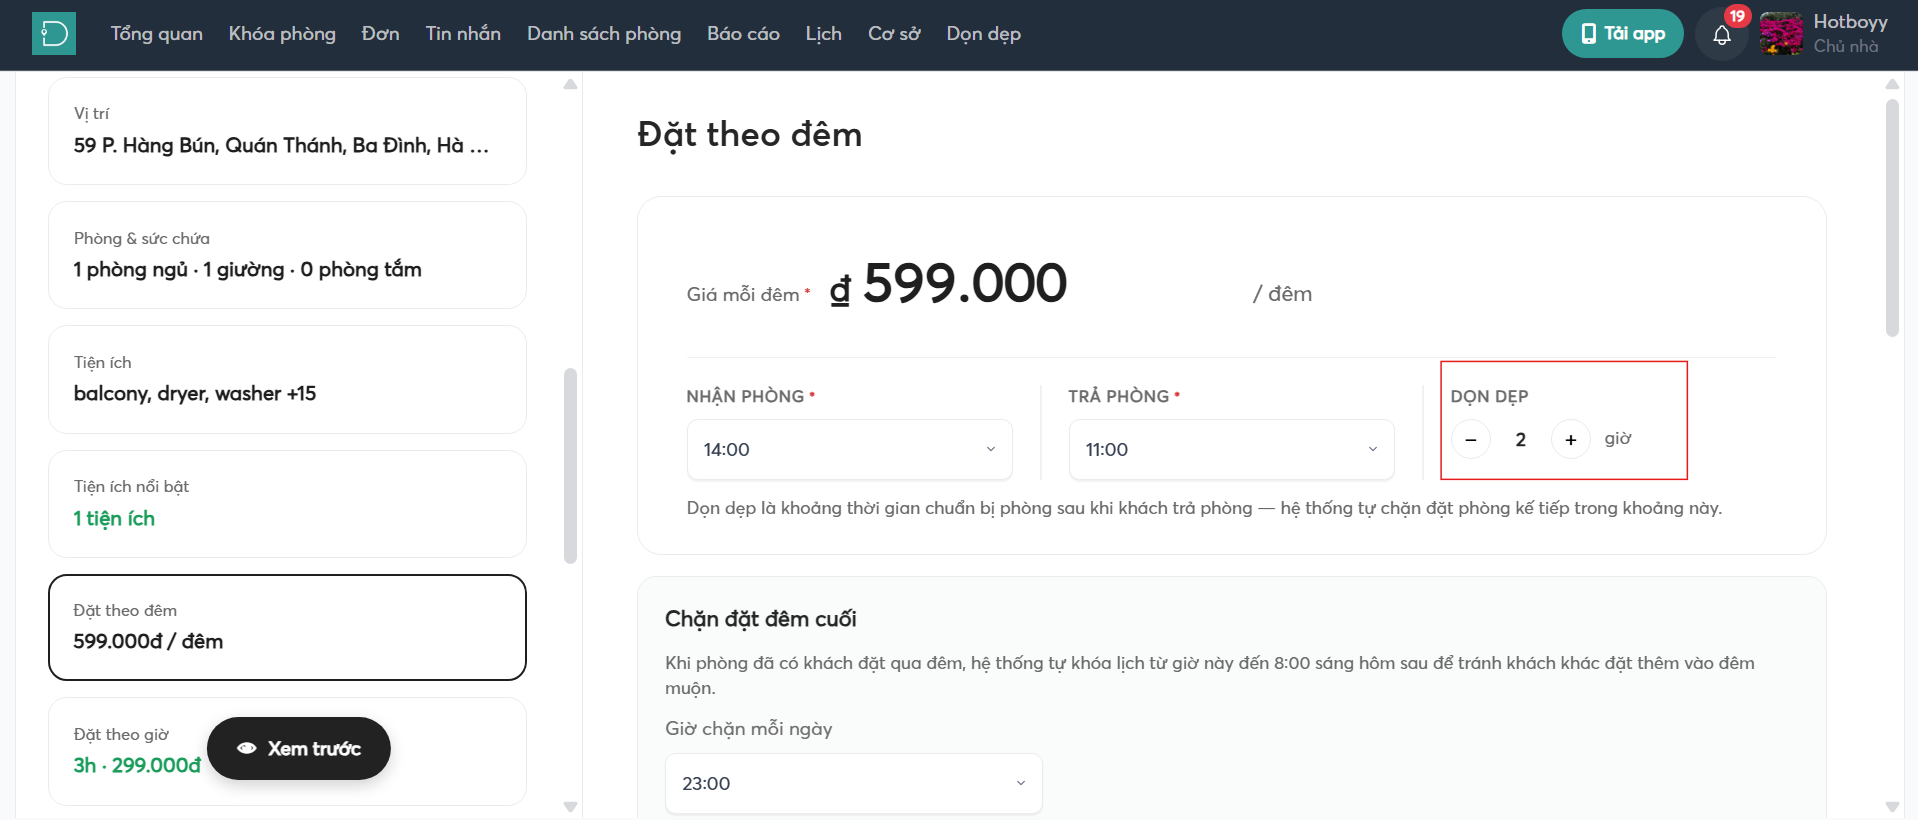Open Cơ sở menu item
The width and height of the screenshot is (1918, 820).
pyautogui.click(x=894, y=34)
